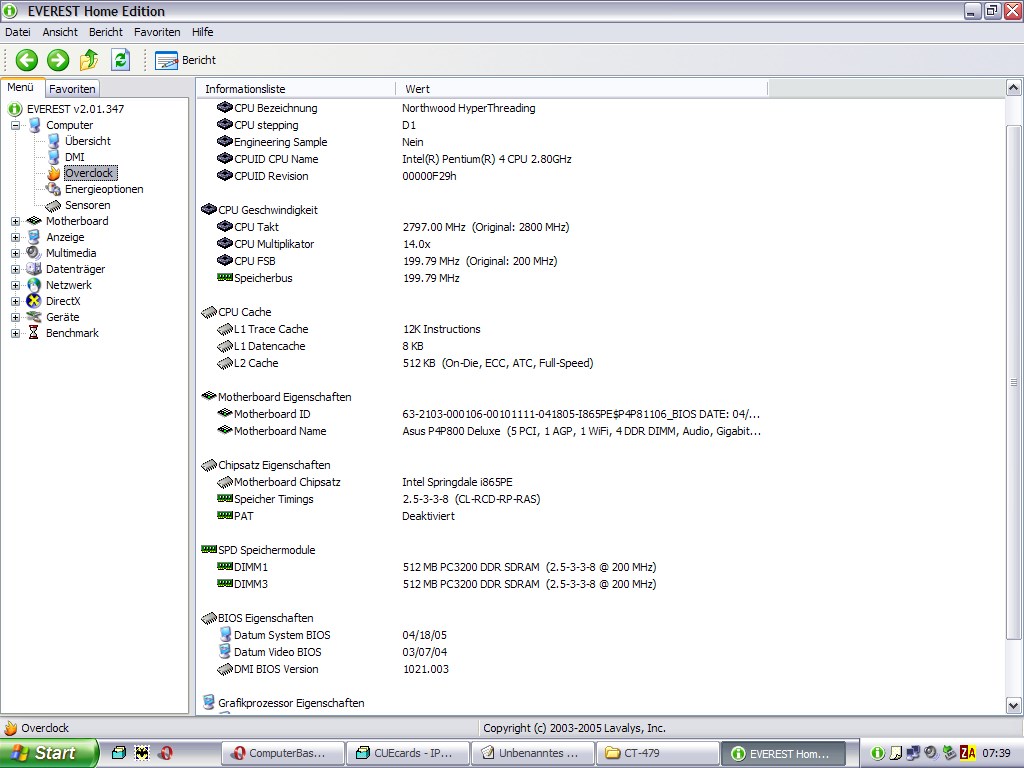Image resolution: width=1024 pixels, height=768 pixels.
Task: Go up one level with Up icon
Action: click(x=89, y=60)
